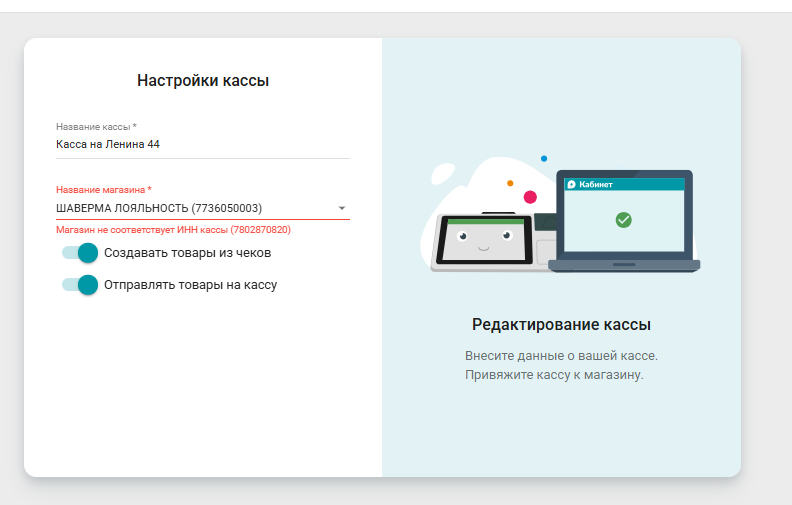Click the Кабинет logo icon on laptop
792x505 pixels.
[x=571, y=184]
